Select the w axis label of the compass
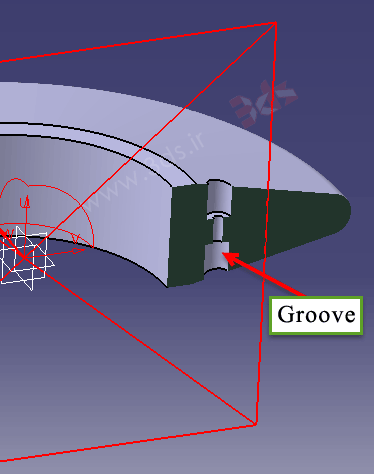 9,233
